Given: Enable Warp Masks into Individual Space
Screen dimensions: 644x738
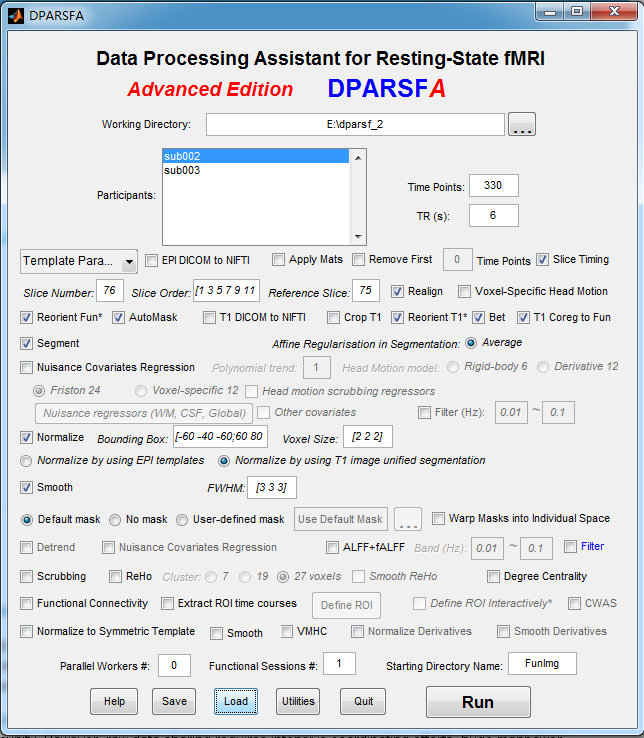Looking at the screenshot, I should click(438, 518).
